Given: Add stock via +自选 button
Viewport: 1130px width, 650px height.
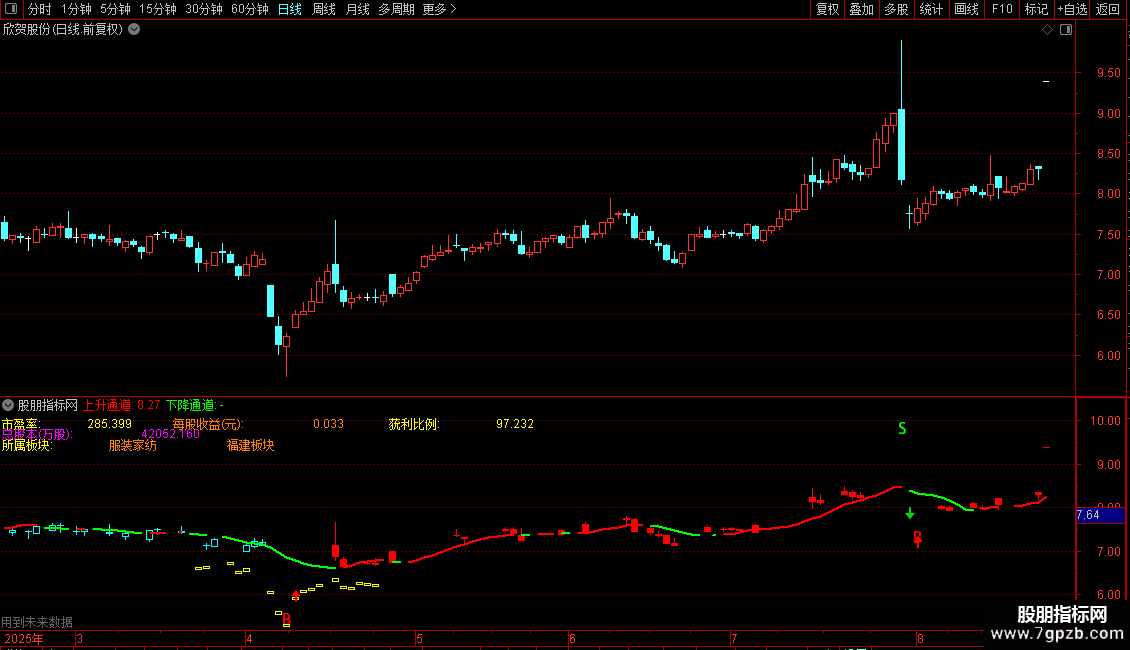Looking at the screenshot, I should click(x=1072, y=9).
